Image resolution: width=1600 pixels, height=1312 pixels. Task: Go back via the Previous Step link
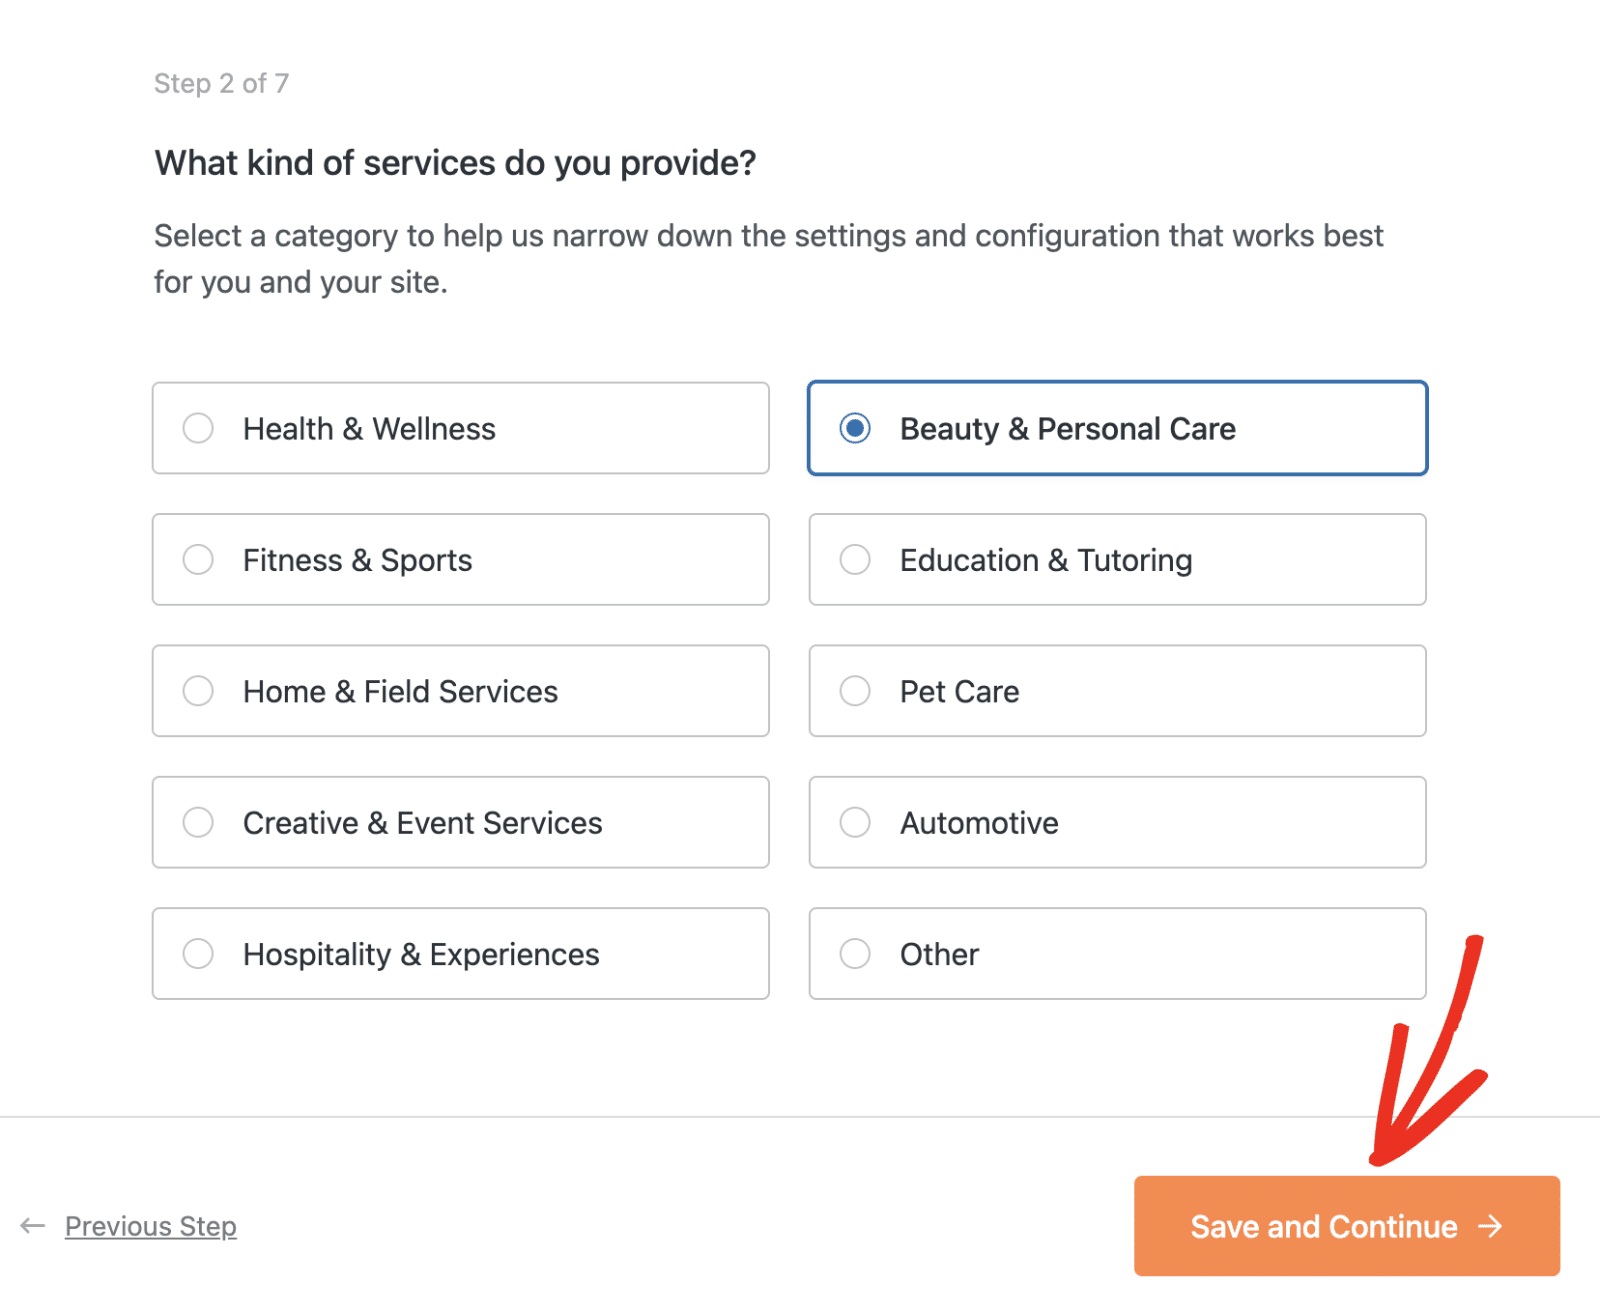(150, 1226)
